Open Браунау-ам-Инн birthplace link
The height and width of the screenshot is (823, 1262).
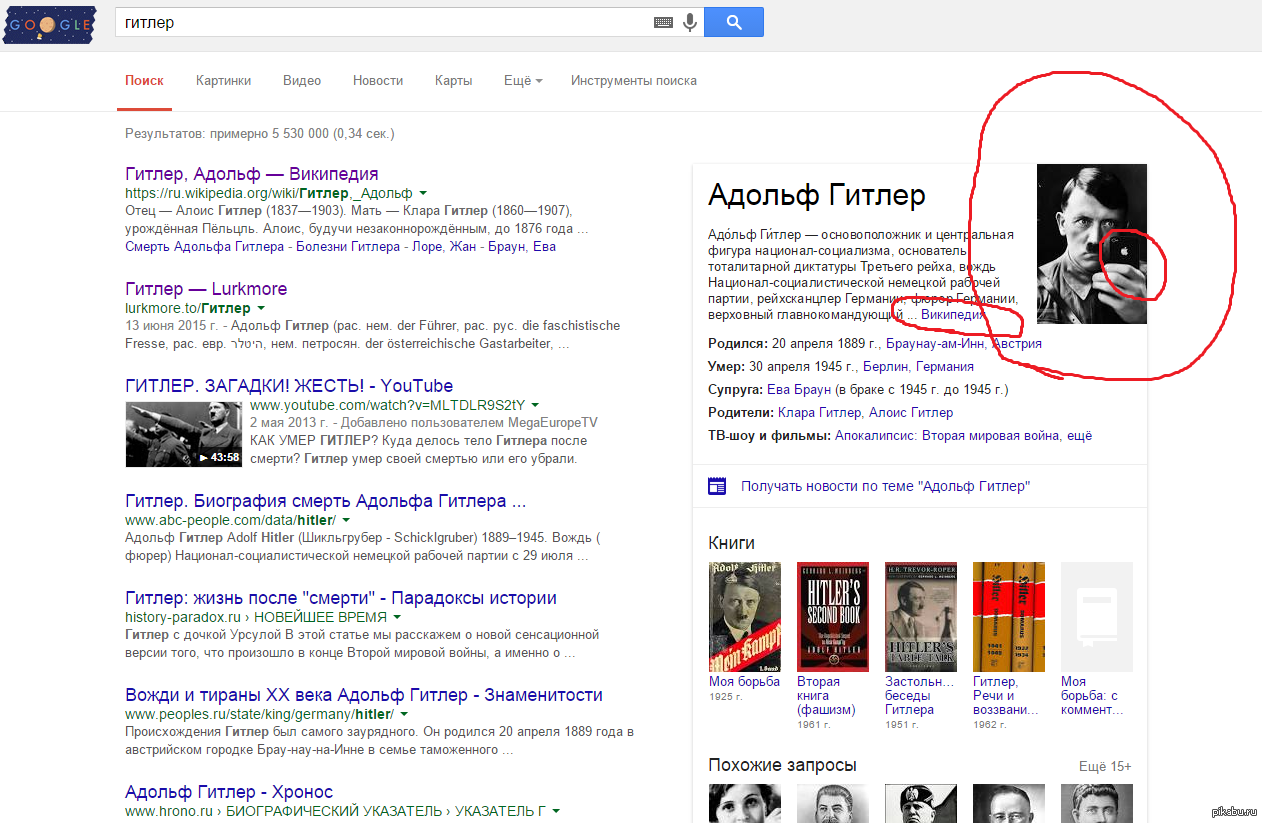pyautogui.click(x=934, y=343)
